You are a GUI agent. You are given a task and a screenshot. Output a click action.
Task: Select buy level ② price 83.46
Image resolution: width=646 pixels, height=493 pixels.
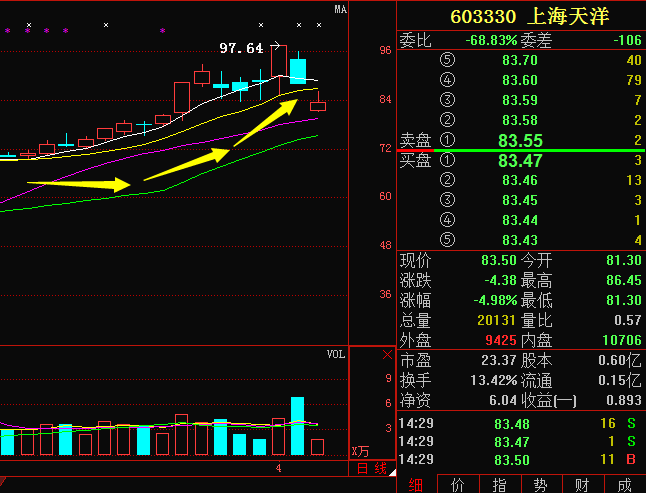click(x=520, y=180)
